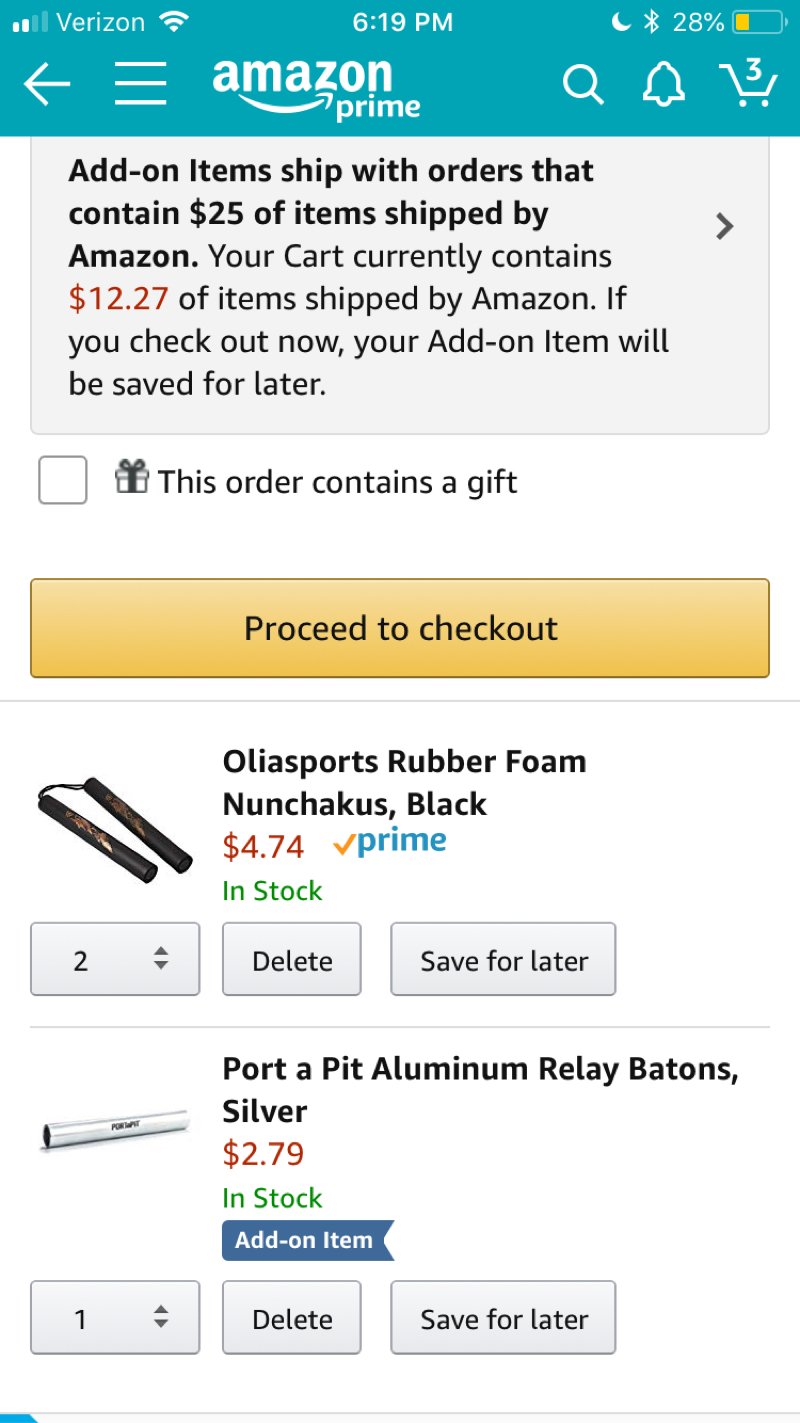Open the shopping cart icon
This screenshot has width=800, height=1423.
748,82
